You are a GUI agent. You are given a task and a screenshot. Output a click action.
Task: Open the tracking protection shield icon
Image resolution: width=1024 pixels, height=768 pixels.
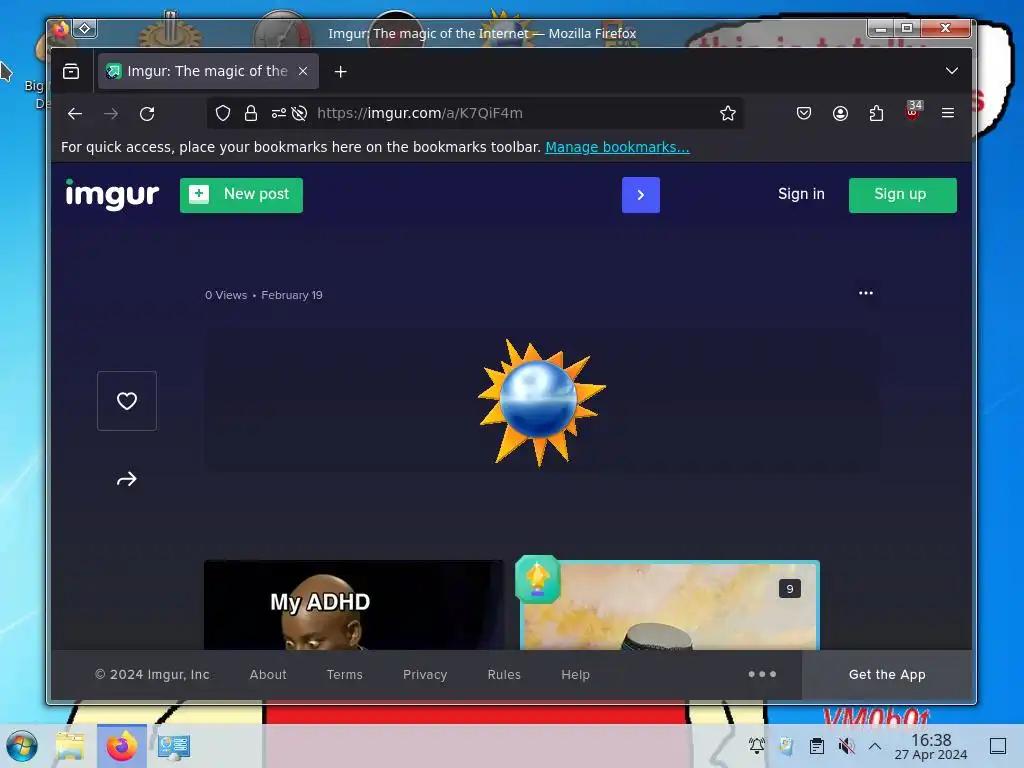point(223,114)
